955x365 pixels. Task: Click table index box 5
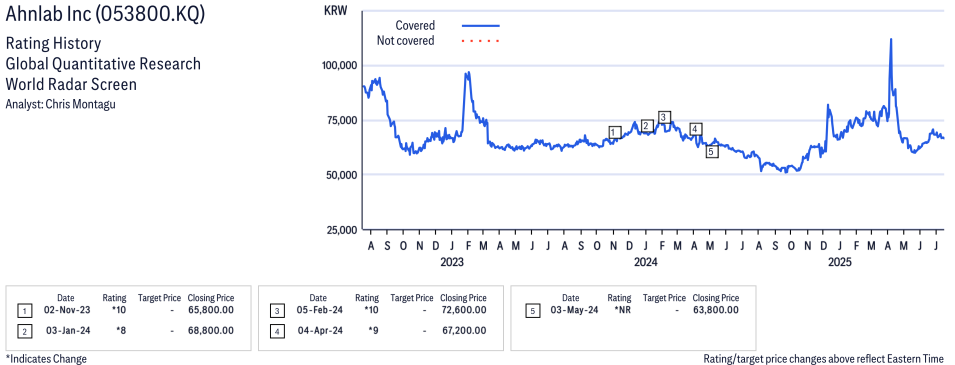coord(532,311)
